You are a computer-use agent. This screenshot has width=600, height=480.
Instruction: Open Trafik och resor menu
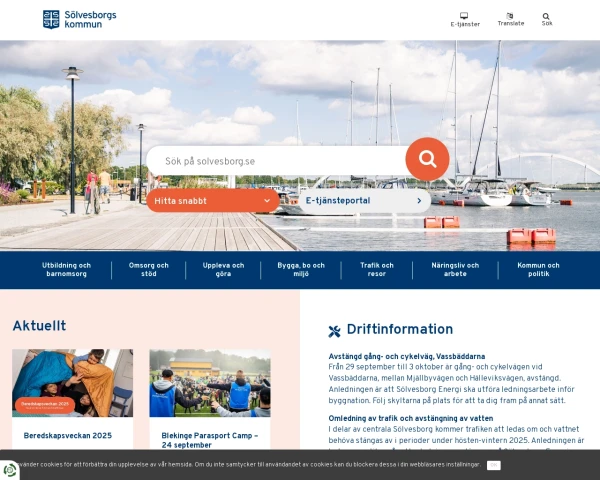[377, 269]
